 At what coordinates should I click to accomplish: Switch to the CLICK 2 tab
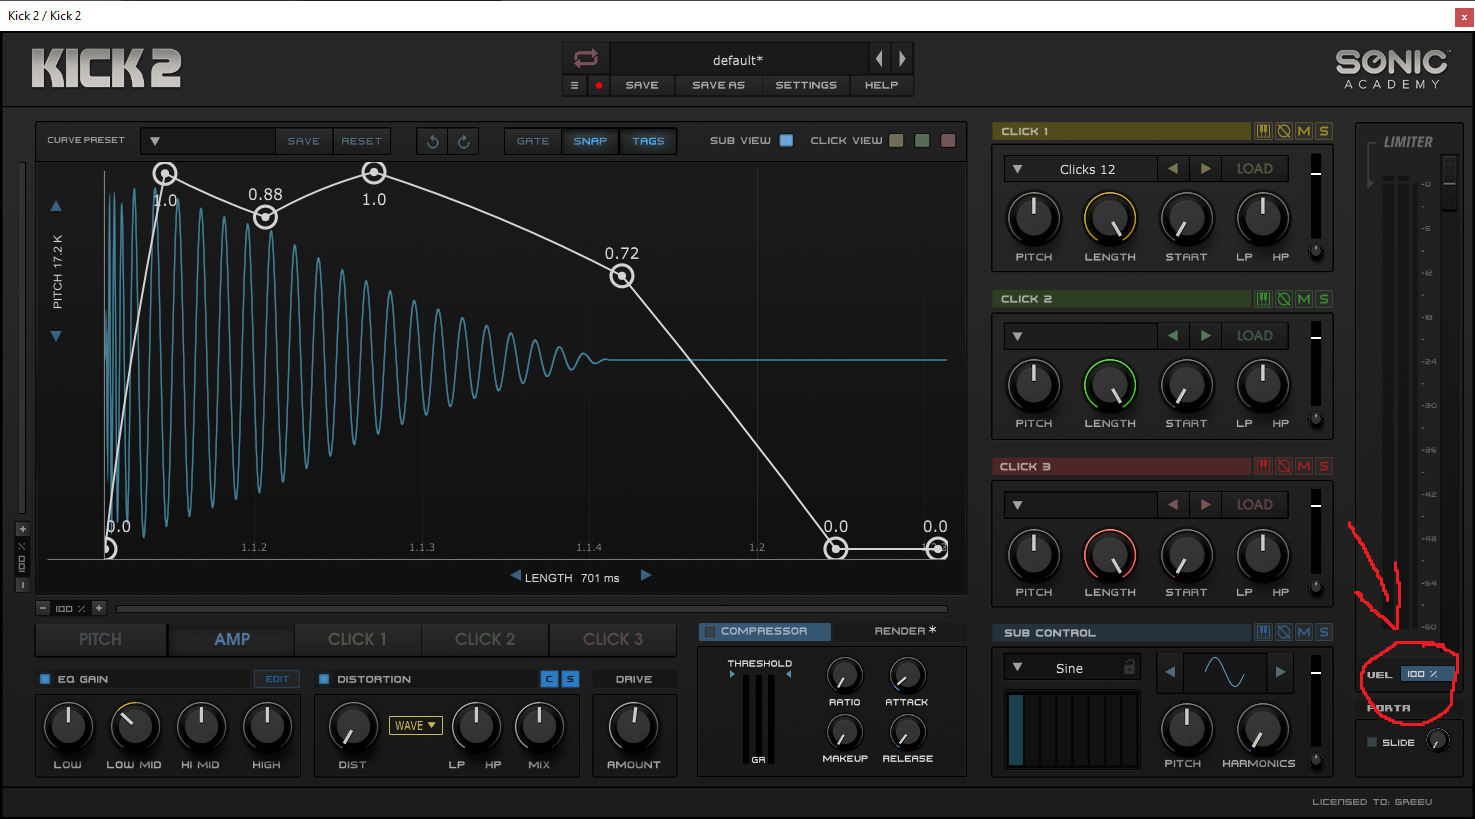pyautogui.click(x=485, y=639)
